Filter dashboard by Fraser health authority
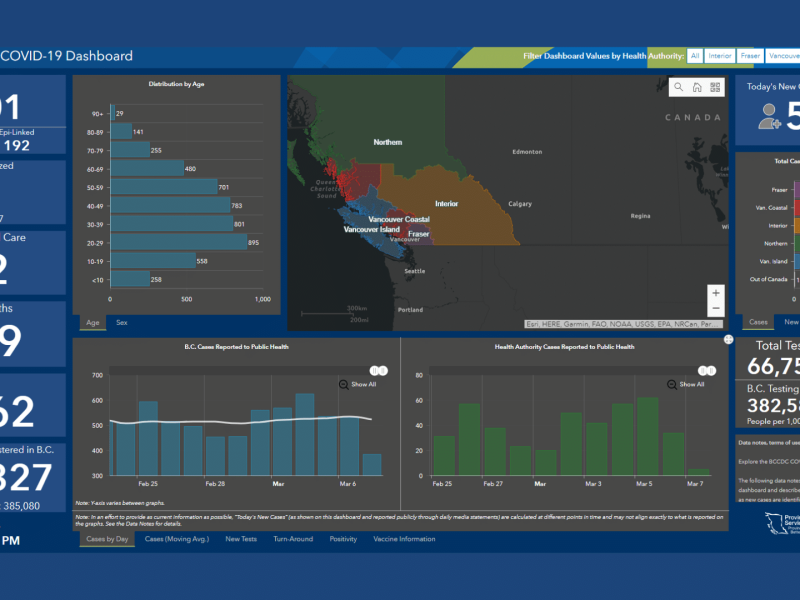 click(751, 56)
